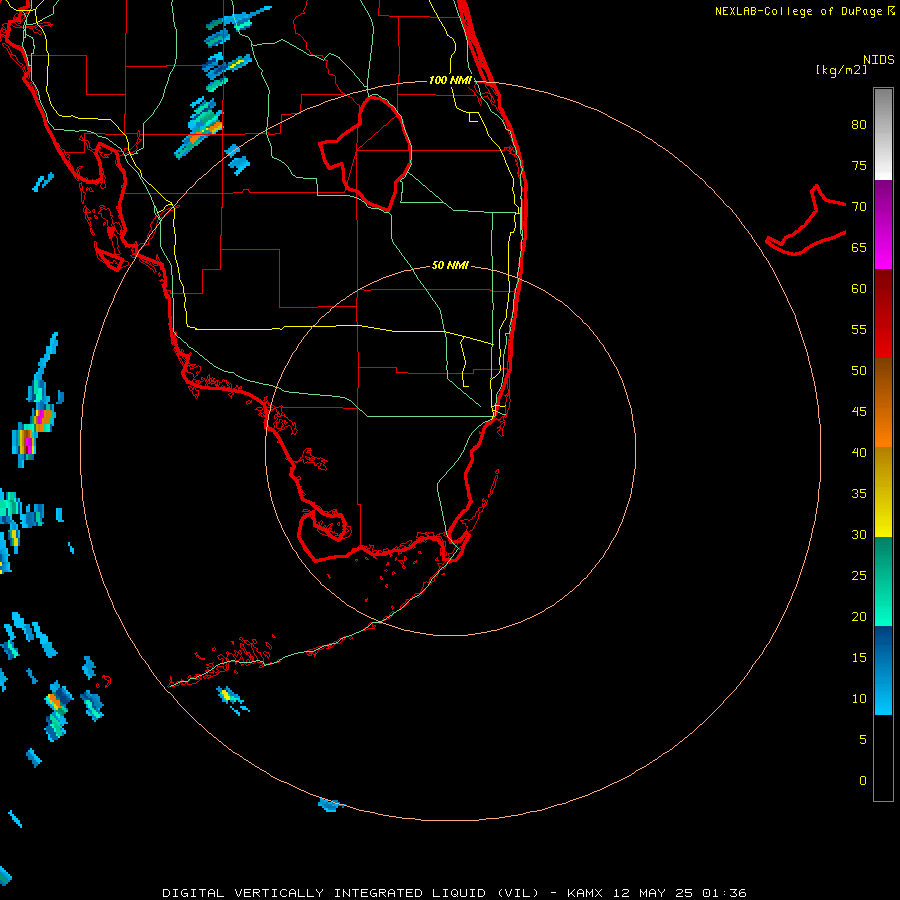Click the kg/m2 unit label
Screen dimensions: 900x900
(x=841, y=70)
